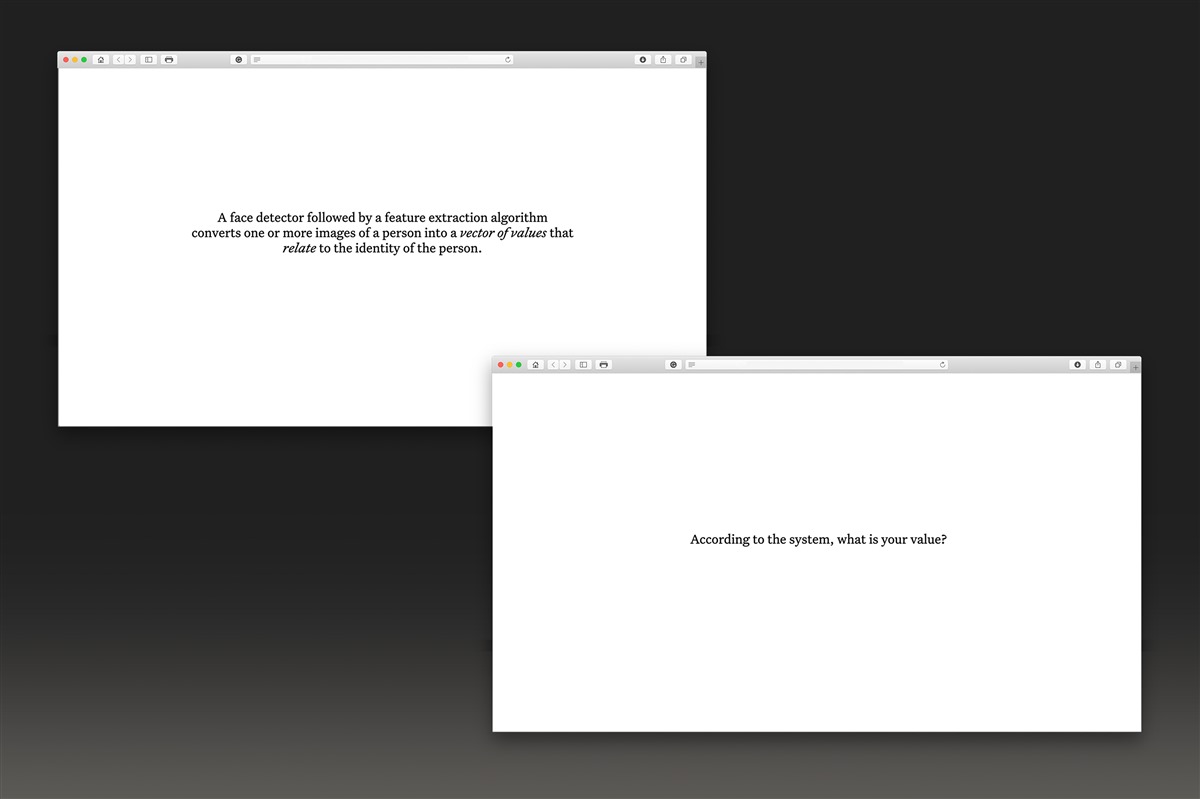Viewport: 1200px width, 799px height.
Task: Toggle sidebar in the top-left browser window
Action: pos(149,60)
